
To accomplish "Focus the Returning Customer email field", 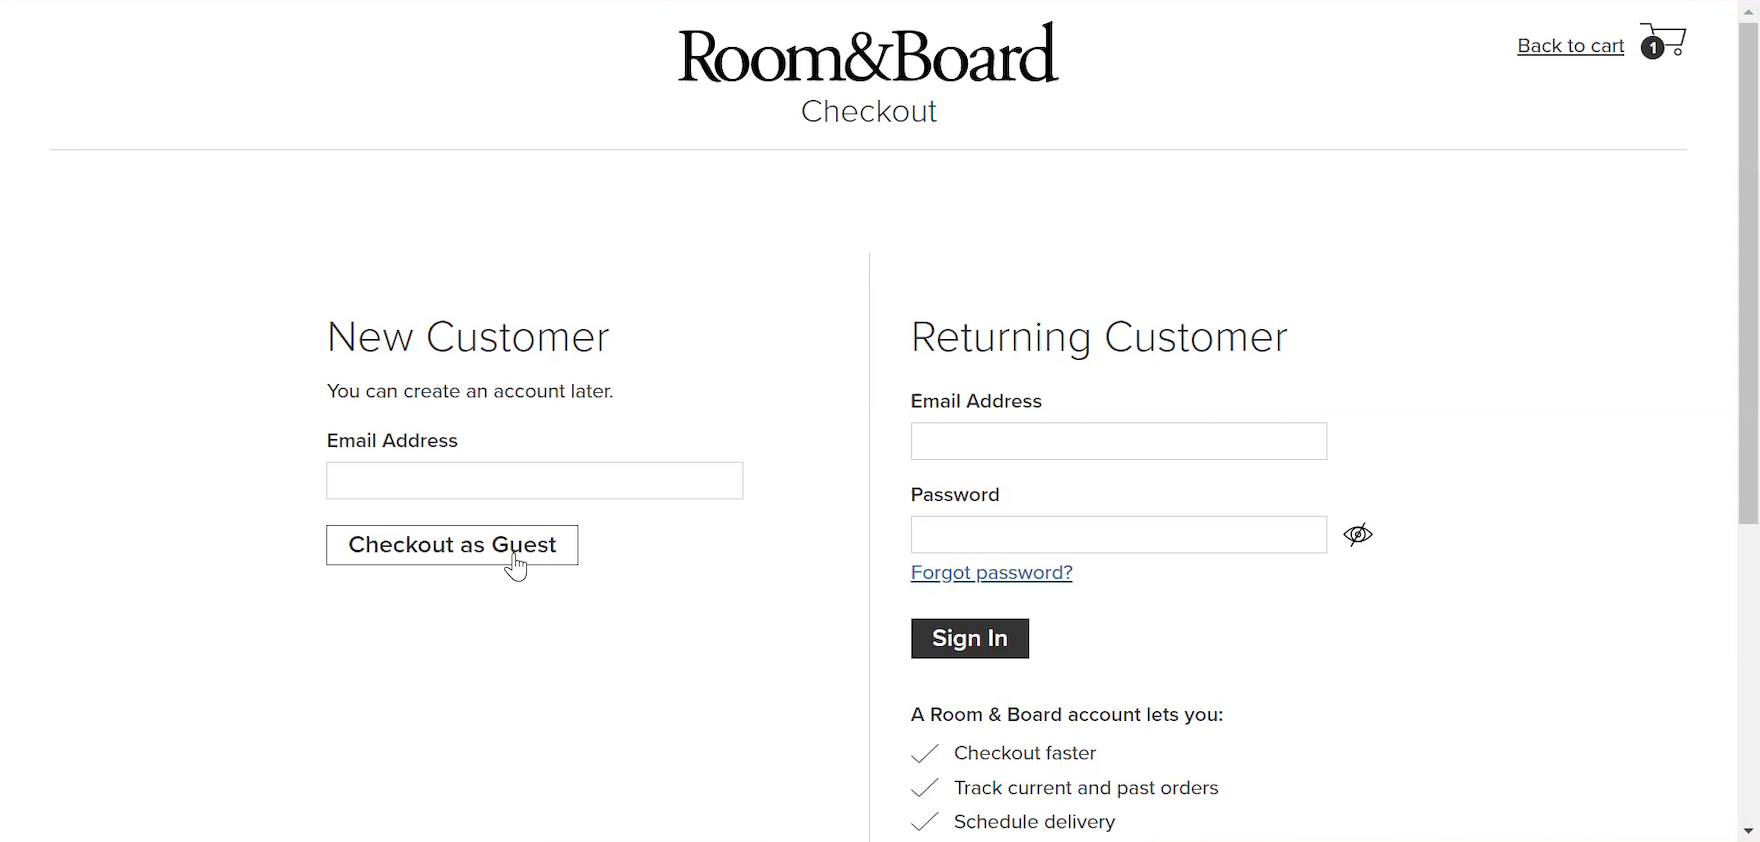I will coord(1118,441).
